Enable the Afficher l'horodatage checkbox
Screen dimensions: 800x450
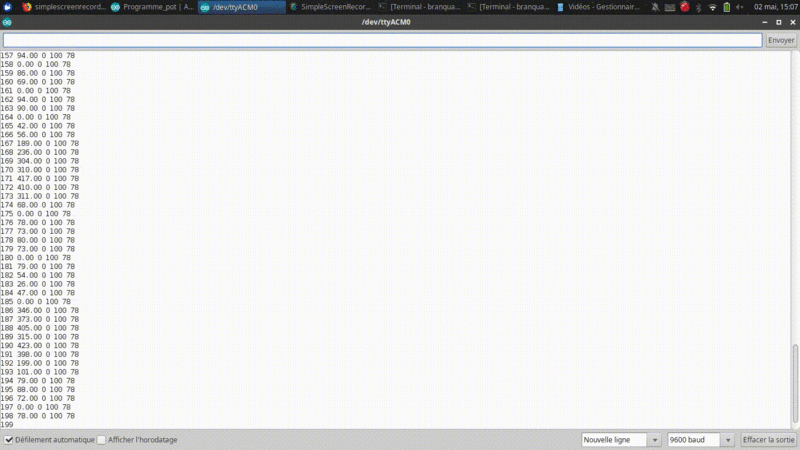coord(102,440)
